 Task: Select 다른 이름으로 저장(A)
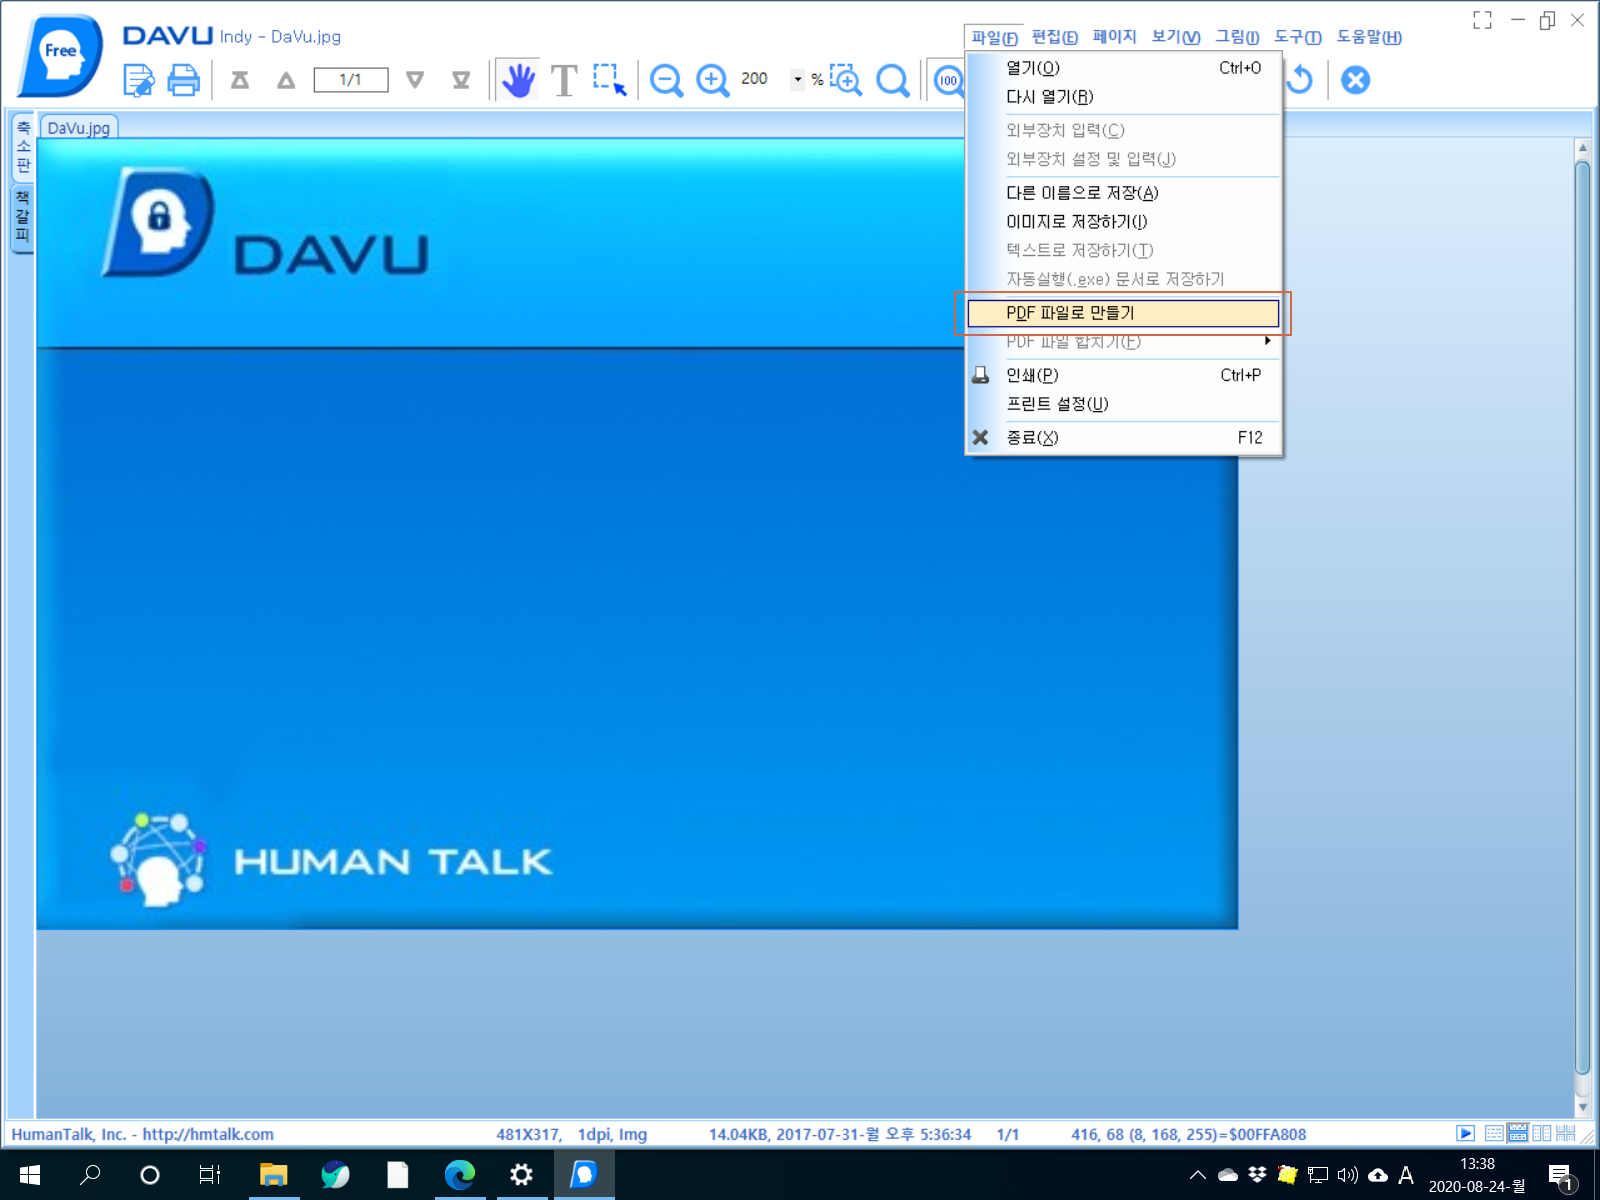[x=1123, y=193]
